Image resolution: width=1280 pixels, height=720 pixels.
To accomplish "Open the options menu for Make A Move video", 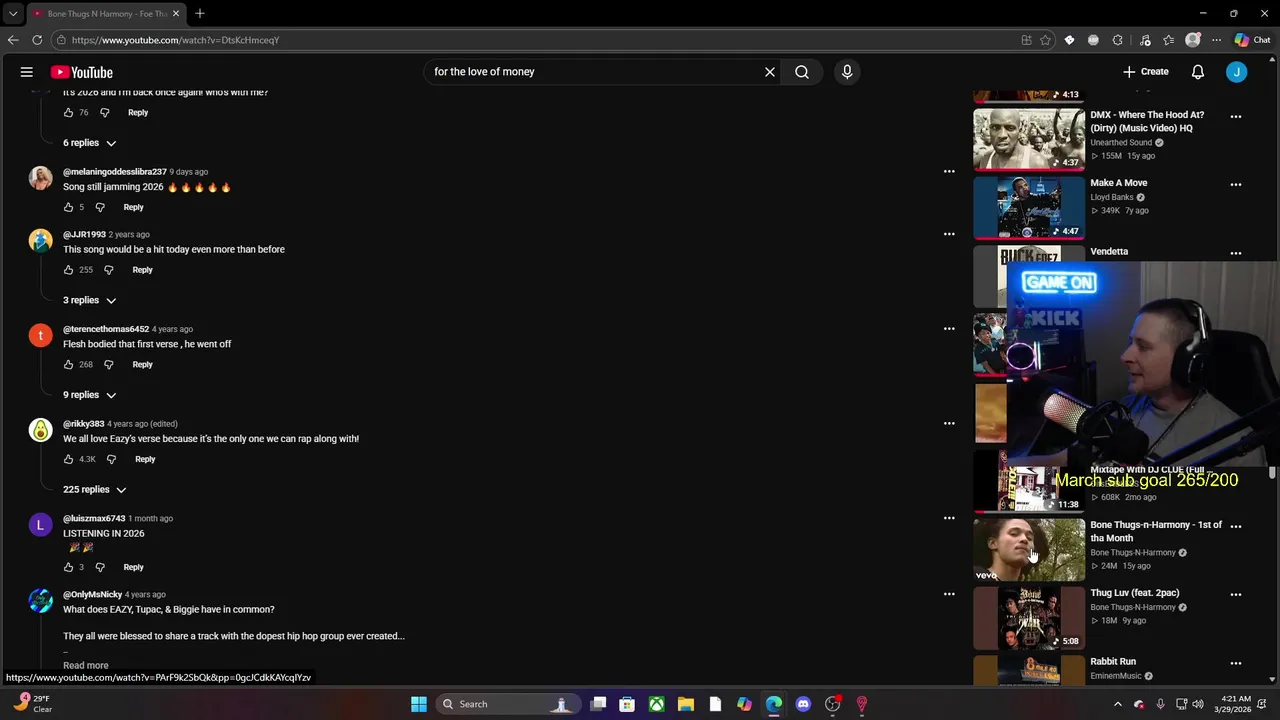I will pyautogui.click(x=1236, y=184).
